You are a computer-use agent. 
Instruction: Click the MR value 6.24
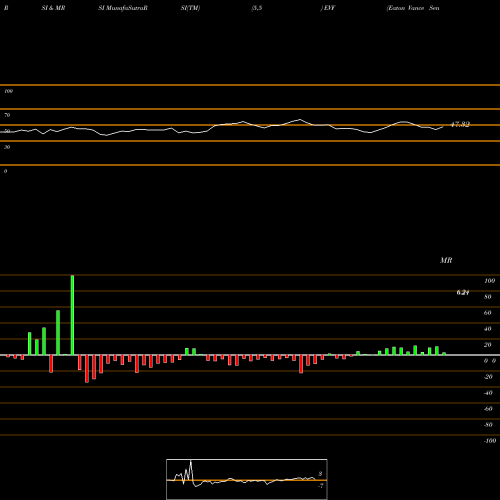tap(463, 292)
